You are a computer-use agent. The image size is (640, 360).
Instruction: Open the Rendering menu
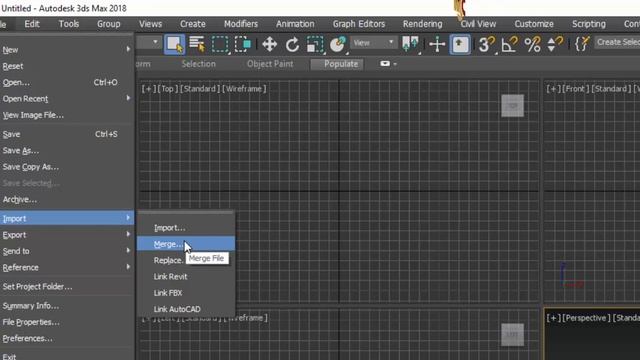[422, 24]
